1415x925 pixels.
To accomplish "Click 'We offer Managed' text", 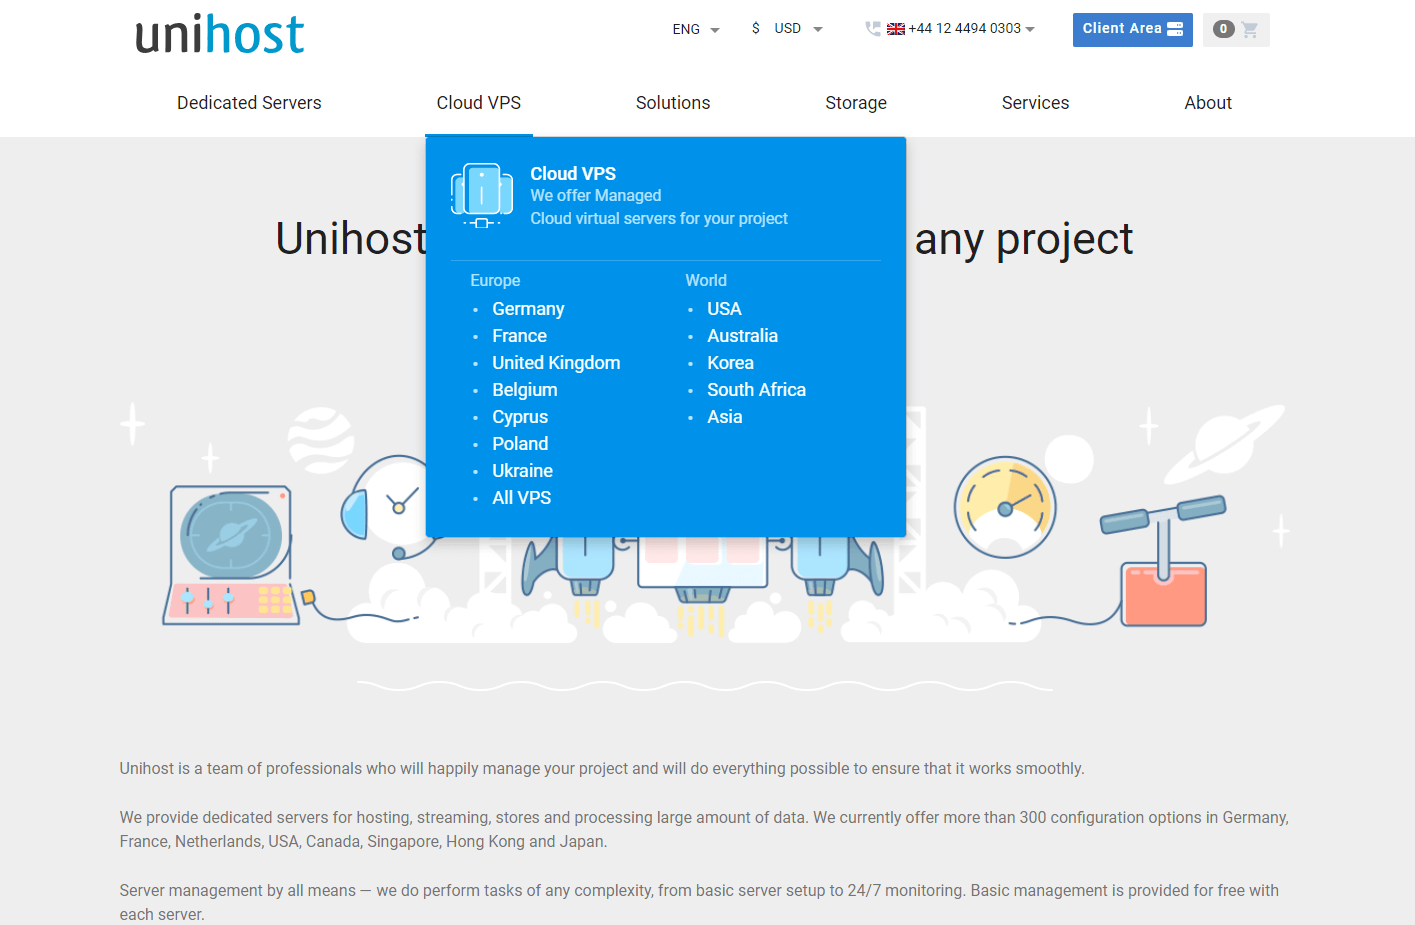I will [596, 196].
